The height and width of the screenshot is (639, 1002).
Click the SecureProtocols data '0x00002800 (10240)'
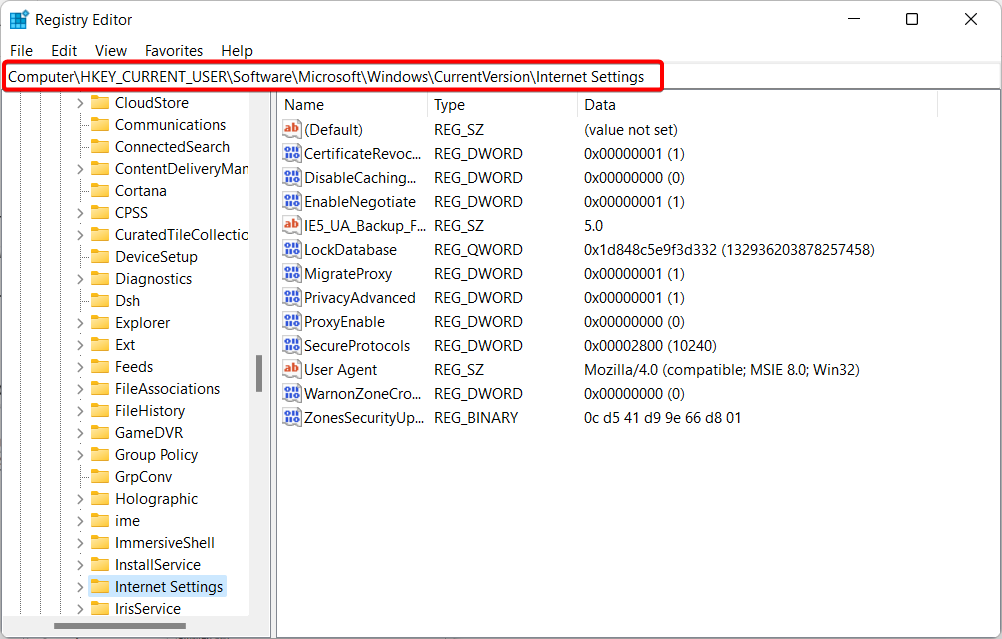(650, 346)
